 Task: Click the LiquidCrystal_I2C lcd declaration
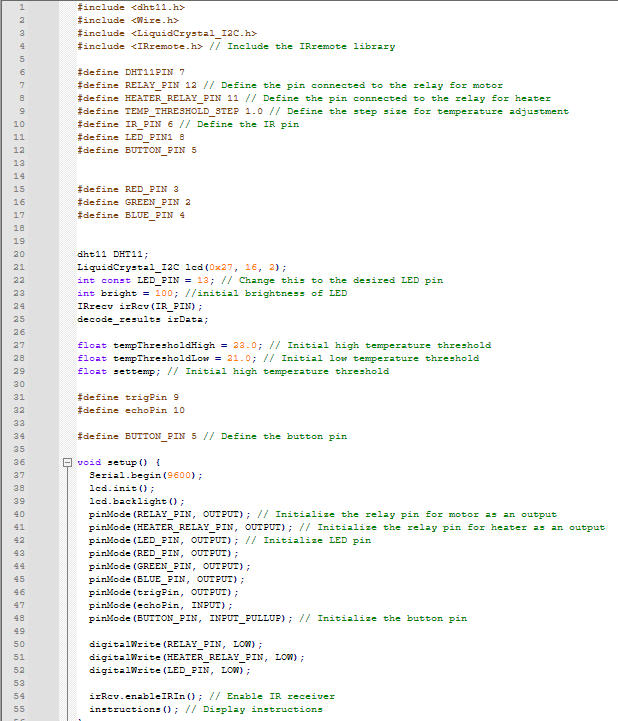[x=181, y=267]
